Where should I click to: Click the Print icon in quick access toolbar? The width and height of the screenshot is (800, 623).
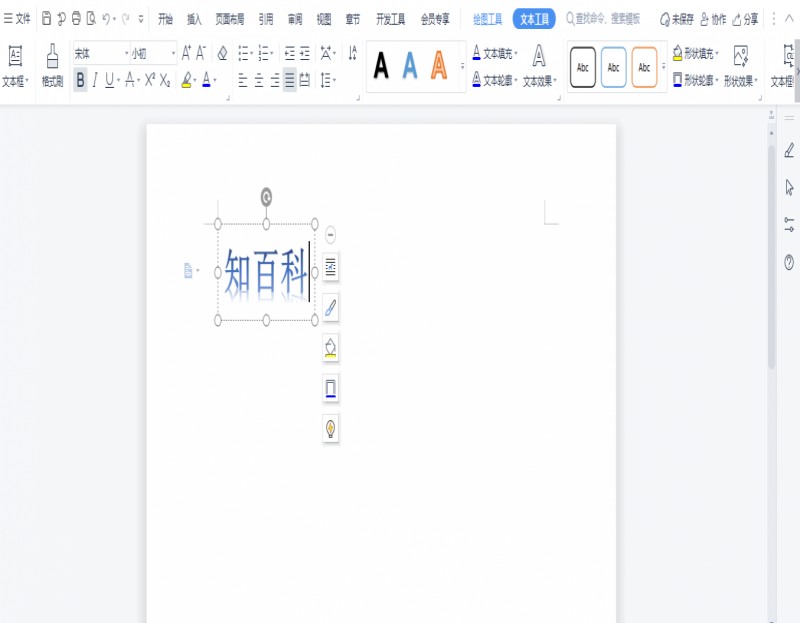click(x=76, y=19)
